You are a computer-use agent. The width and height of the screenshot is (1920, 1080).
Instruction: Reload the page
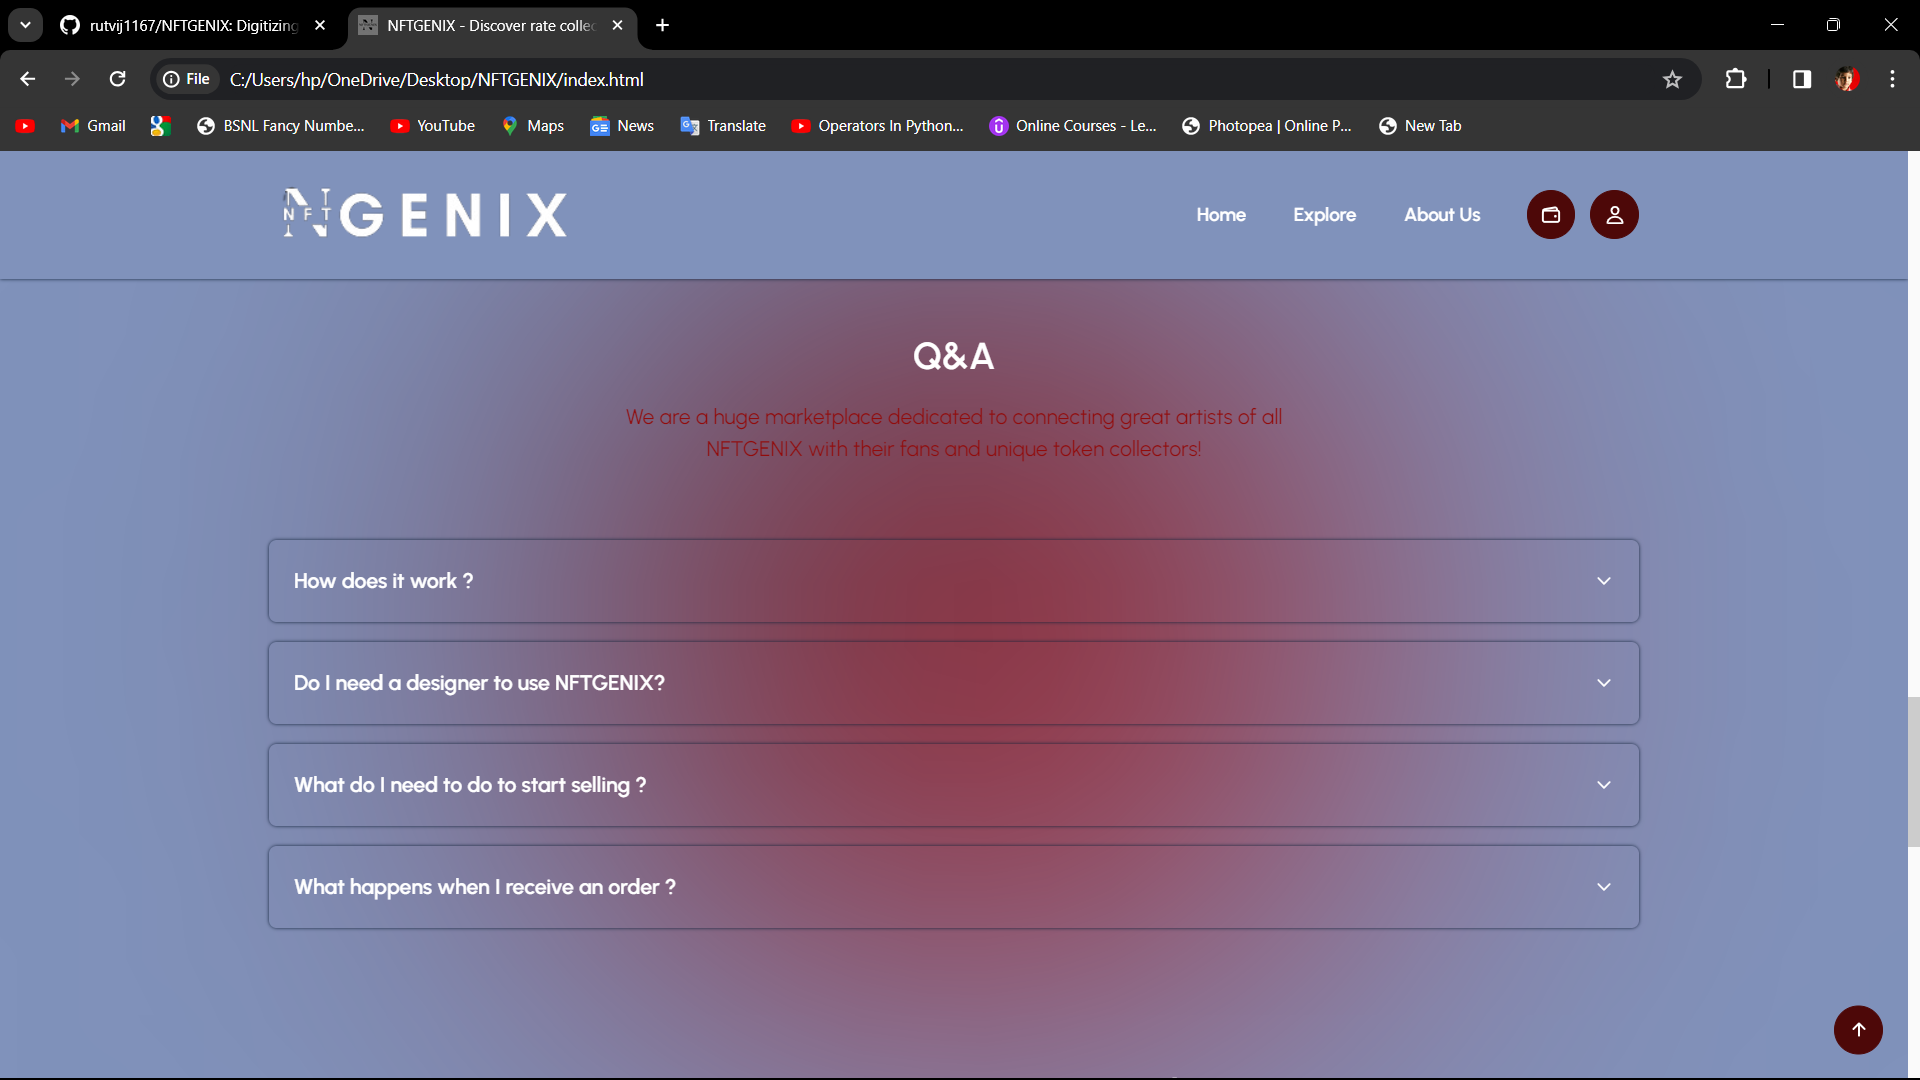click(x=118, y=80)
